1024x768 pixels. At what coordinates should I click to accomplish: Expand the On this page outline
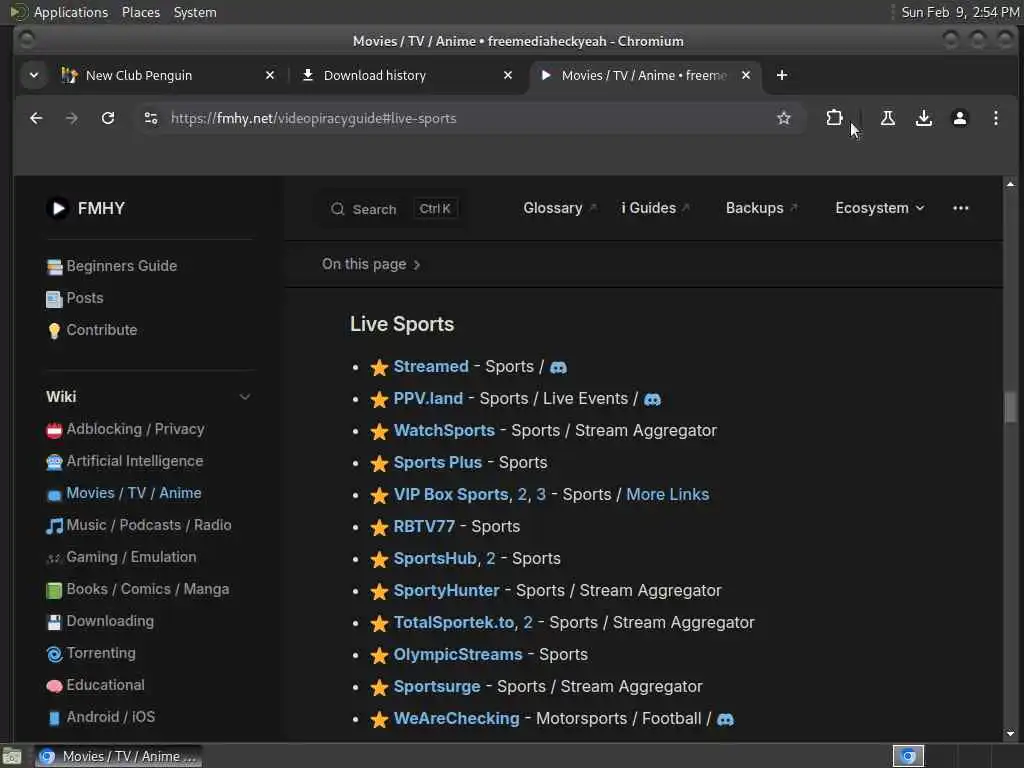[x=371, y=264]
